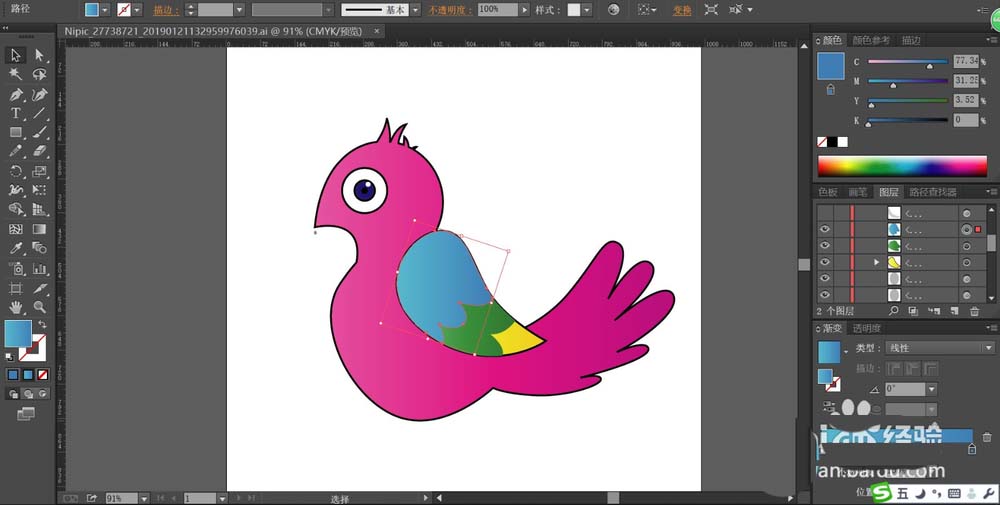Click the C cyan slider in Color panel

pyautogui.click(x=908, y=62)
